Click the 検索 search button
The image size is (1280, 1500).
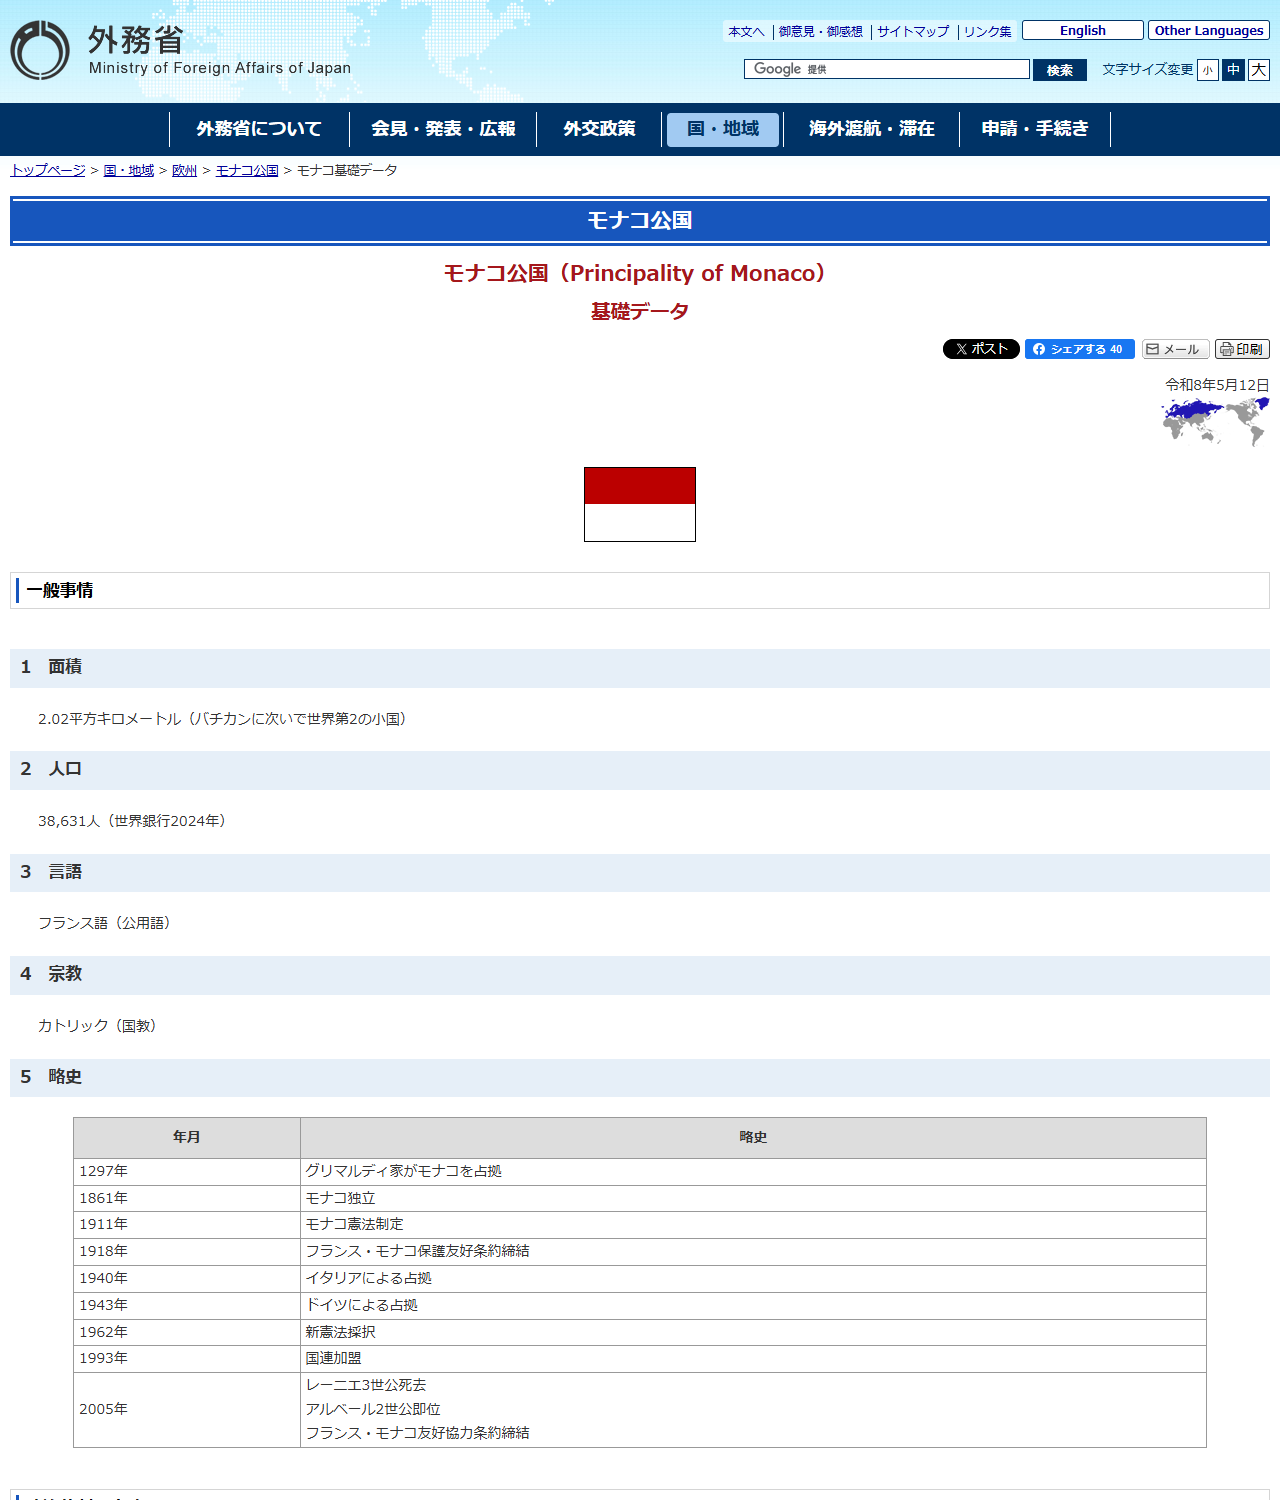coord(1060,70)
